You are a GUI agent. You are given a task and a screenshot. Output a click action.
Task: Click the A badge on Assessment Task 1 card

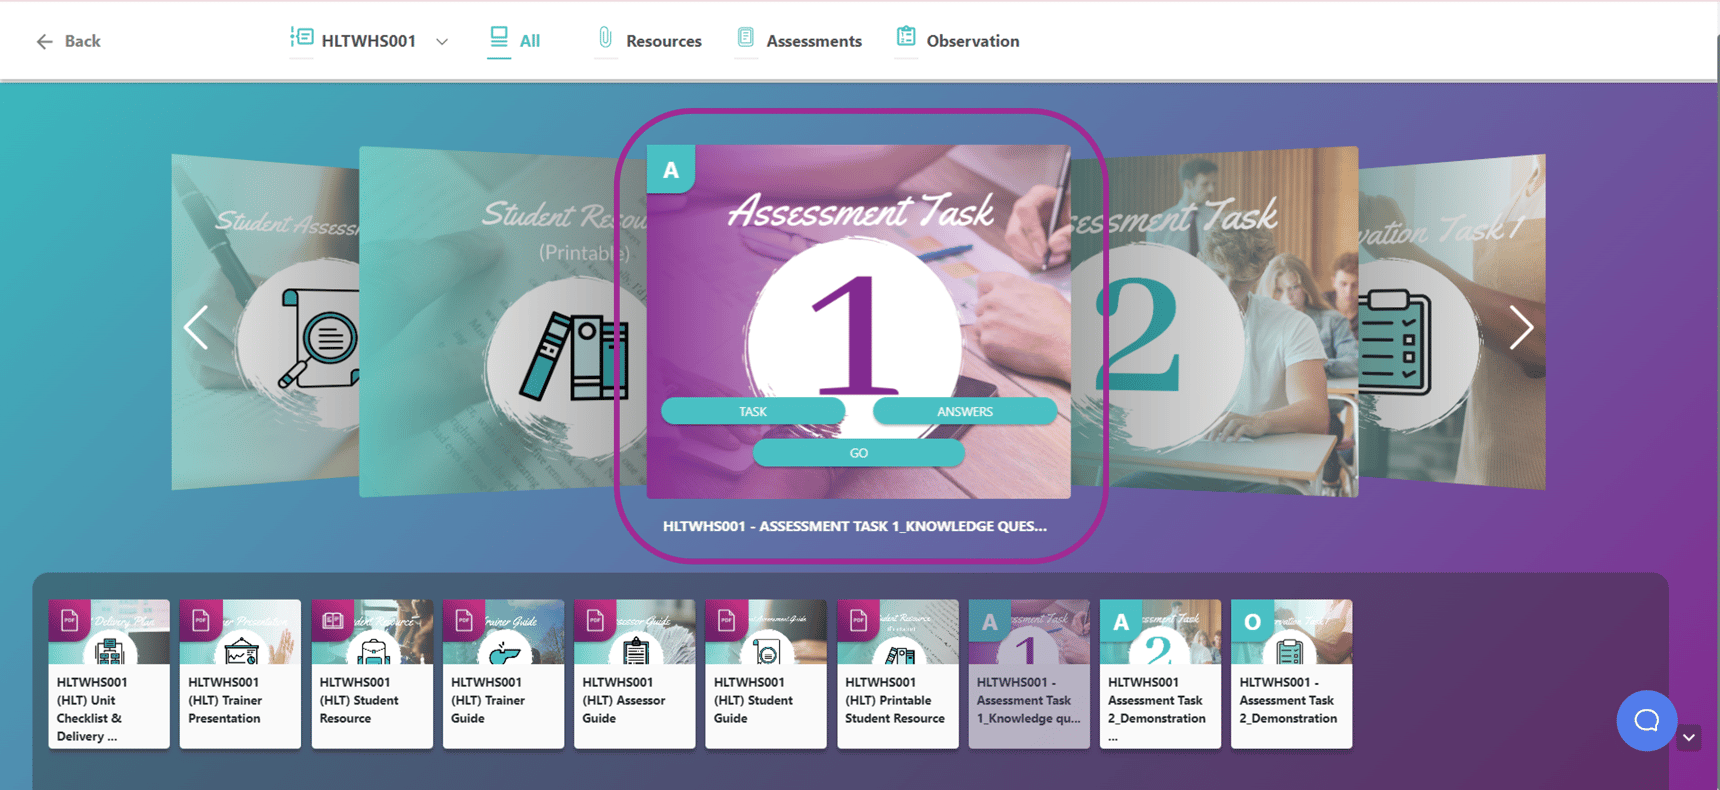671,169
